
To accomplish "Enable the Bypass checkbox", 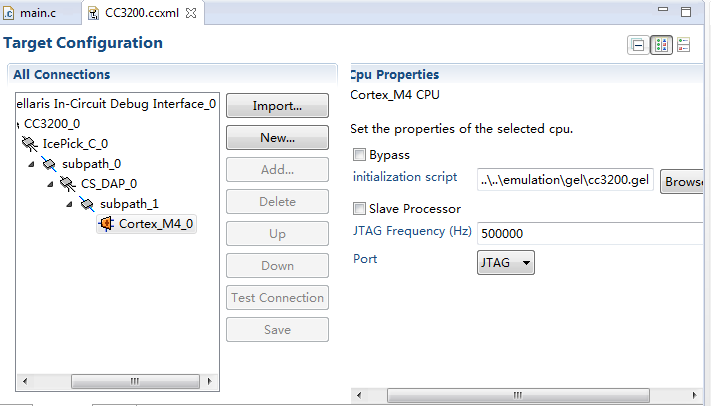I will tap(359, 155).
